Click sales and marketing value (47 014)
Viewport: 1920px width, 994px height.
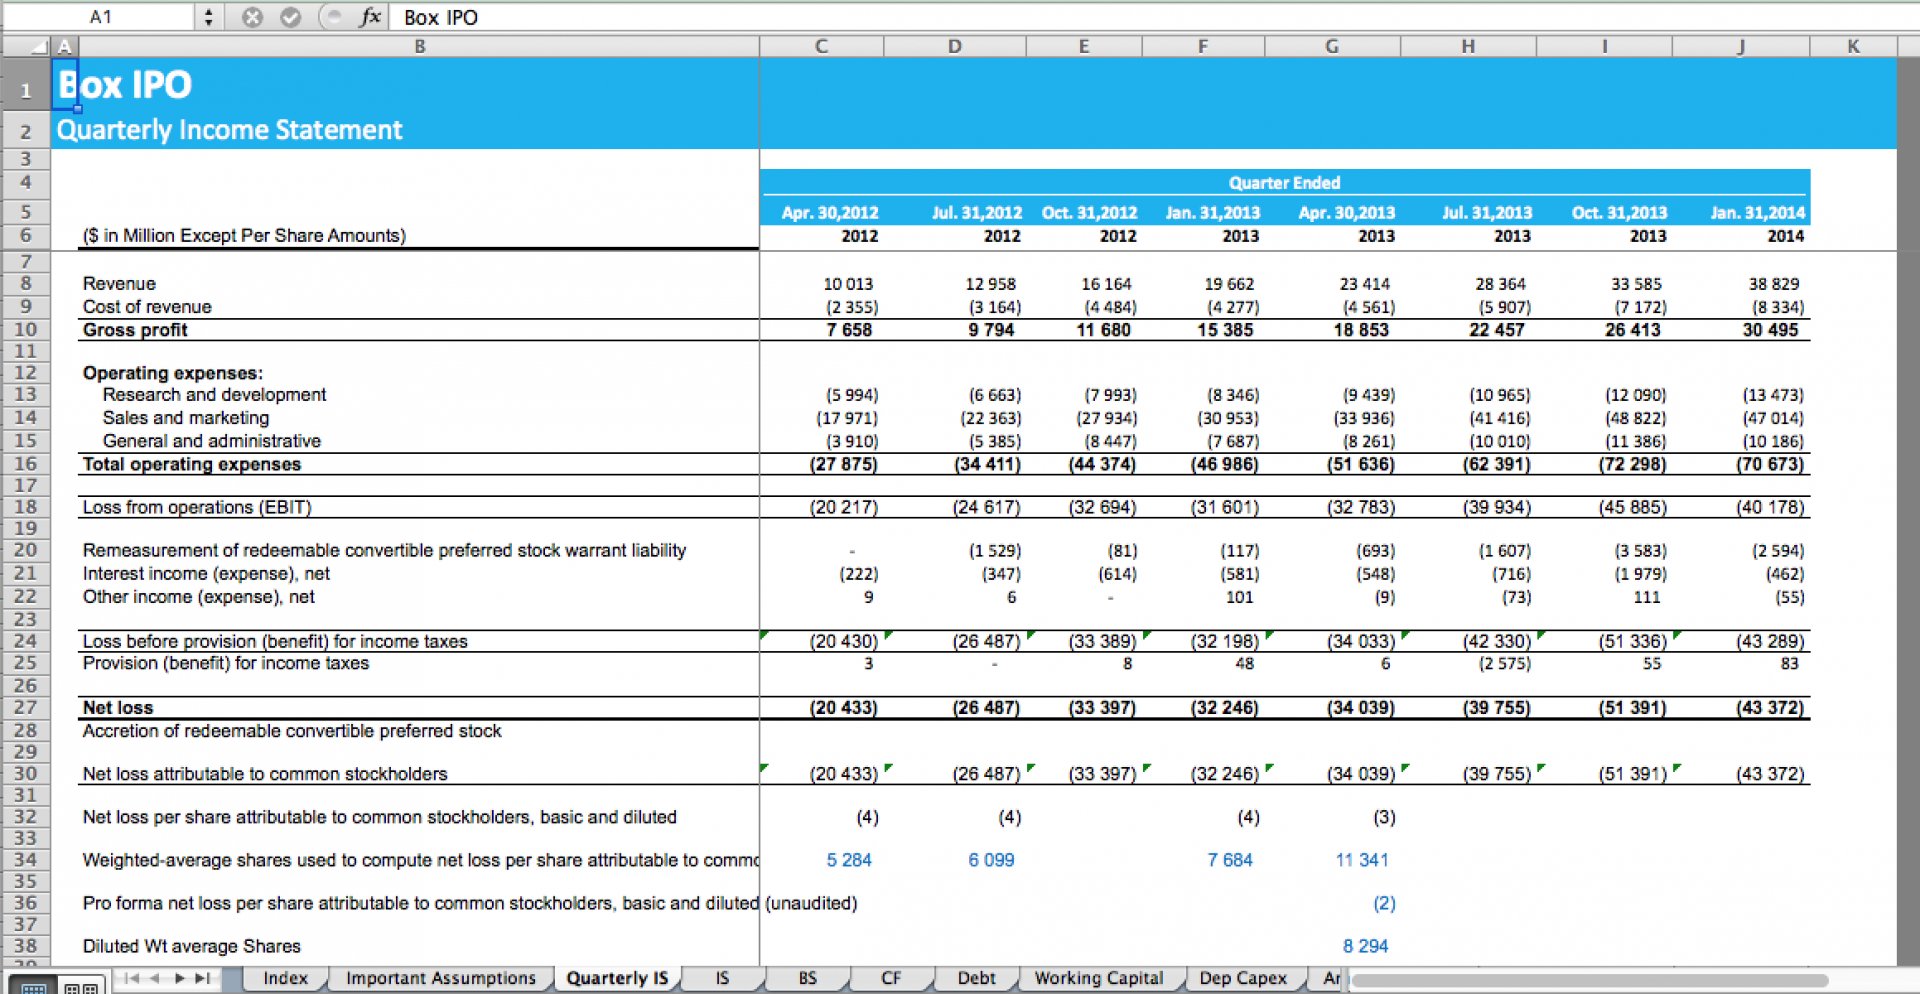pos(1773,418)
